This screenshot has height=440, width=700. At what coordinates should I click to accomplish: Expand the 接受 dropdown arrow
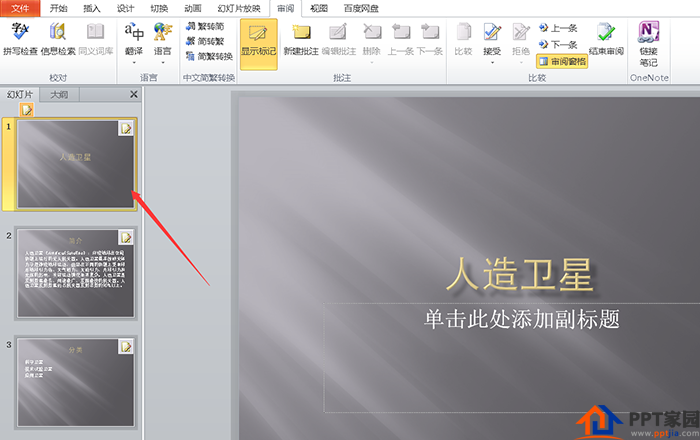click(x=492, y=62)
